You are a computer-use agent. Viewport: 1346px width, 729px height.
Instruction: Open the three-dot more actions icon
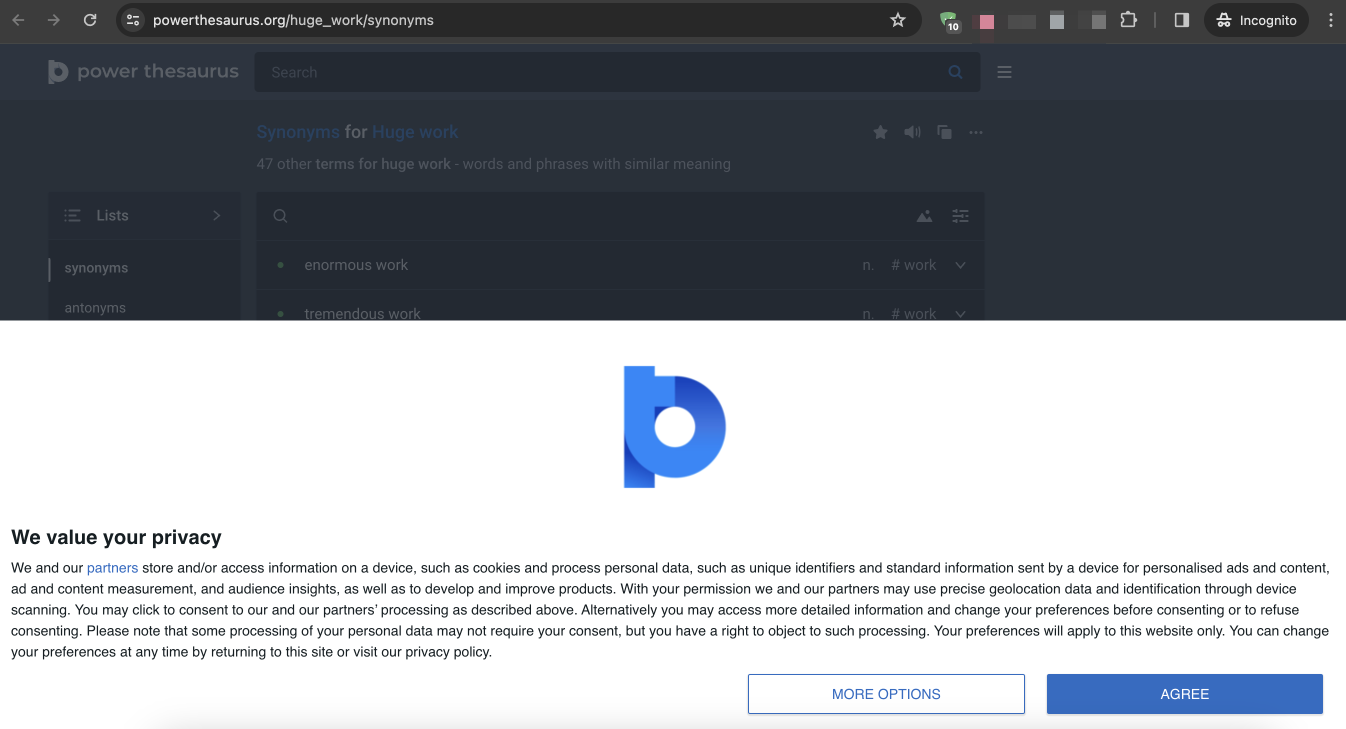pyautogui.click(x=976, y=132)
